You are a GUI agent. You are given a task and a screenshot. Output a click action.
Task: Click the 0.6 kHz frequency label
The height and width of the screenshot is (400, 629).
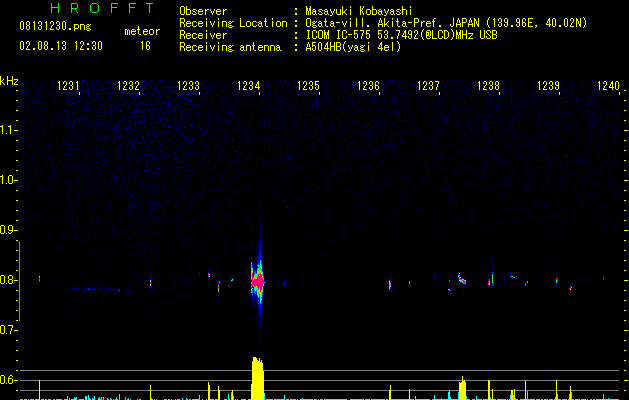(9, 380)
